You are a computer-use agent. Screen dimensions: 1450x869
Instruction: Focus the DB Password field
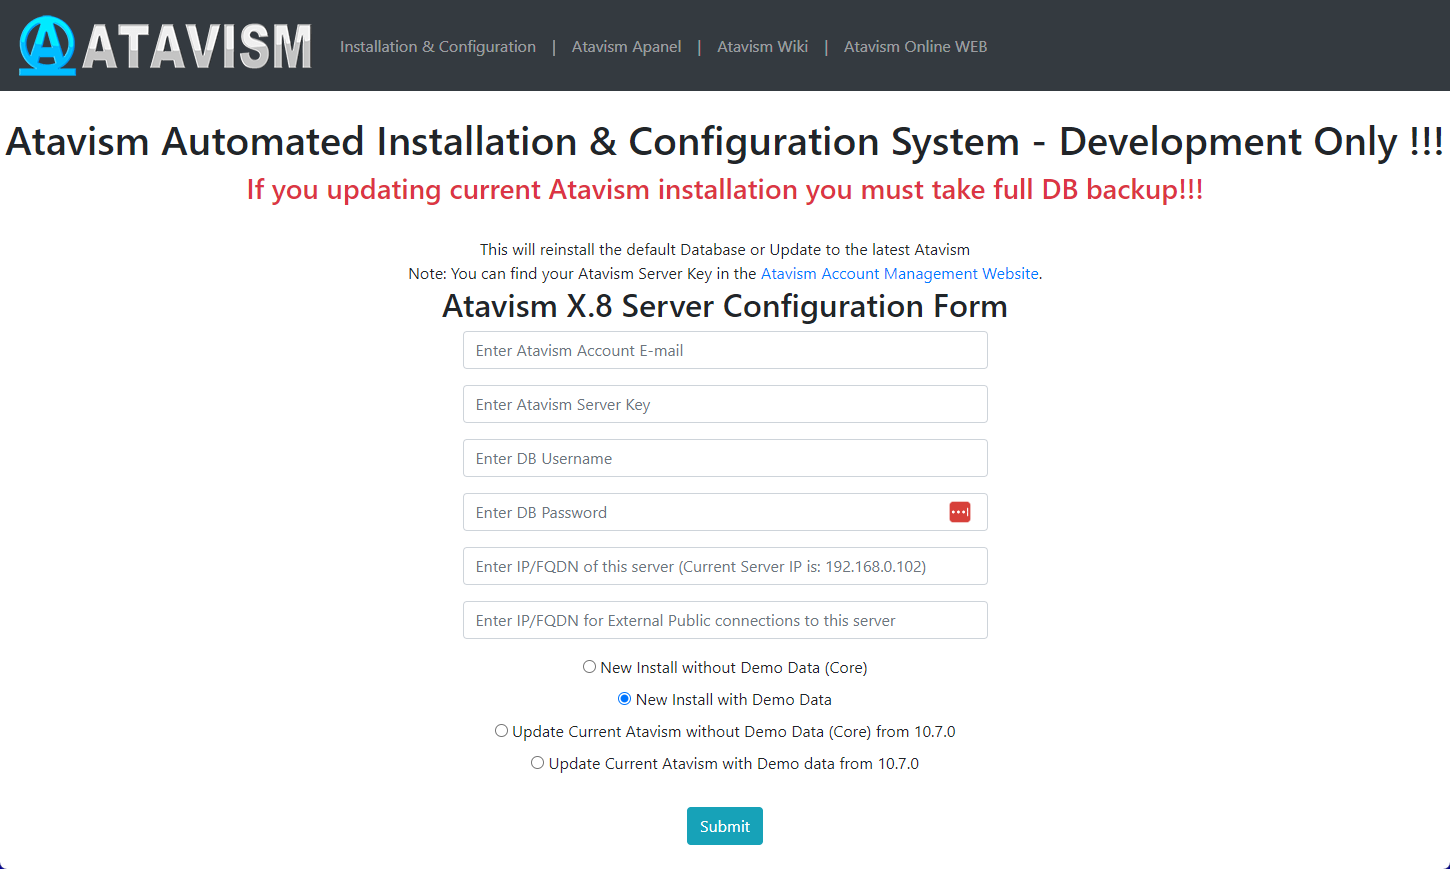point(700,513)
